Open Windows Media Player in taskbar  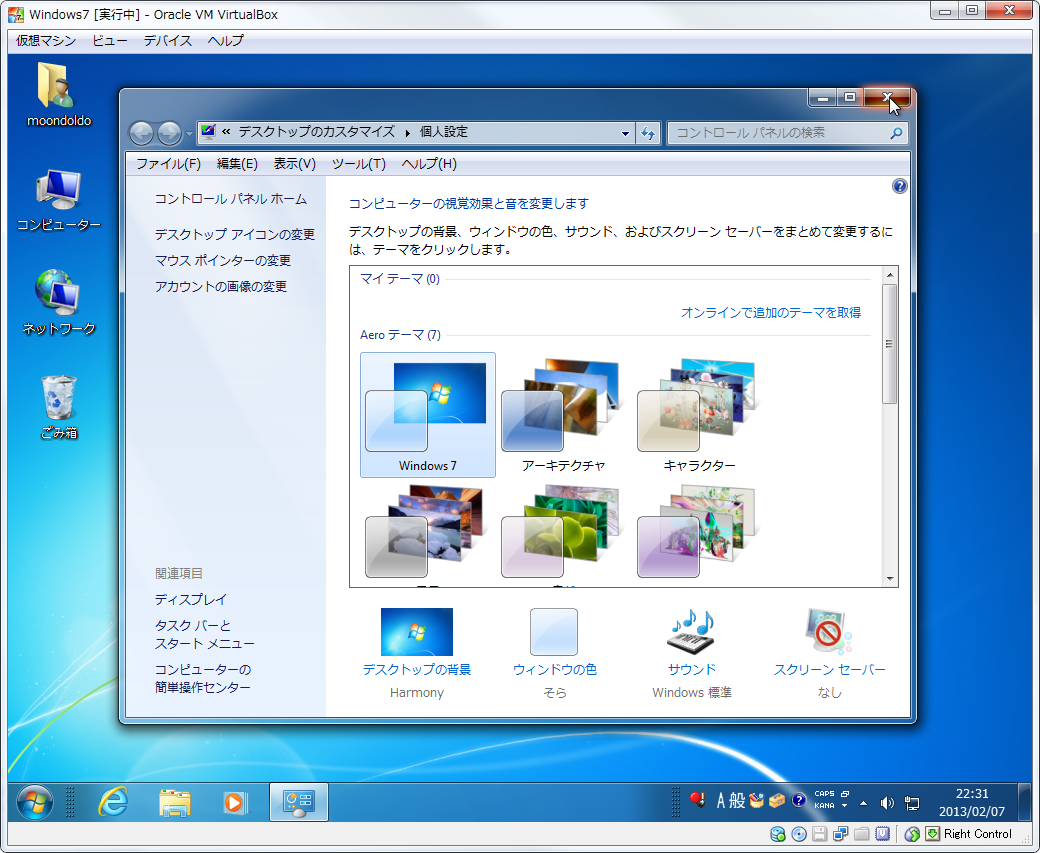point(234,802)
